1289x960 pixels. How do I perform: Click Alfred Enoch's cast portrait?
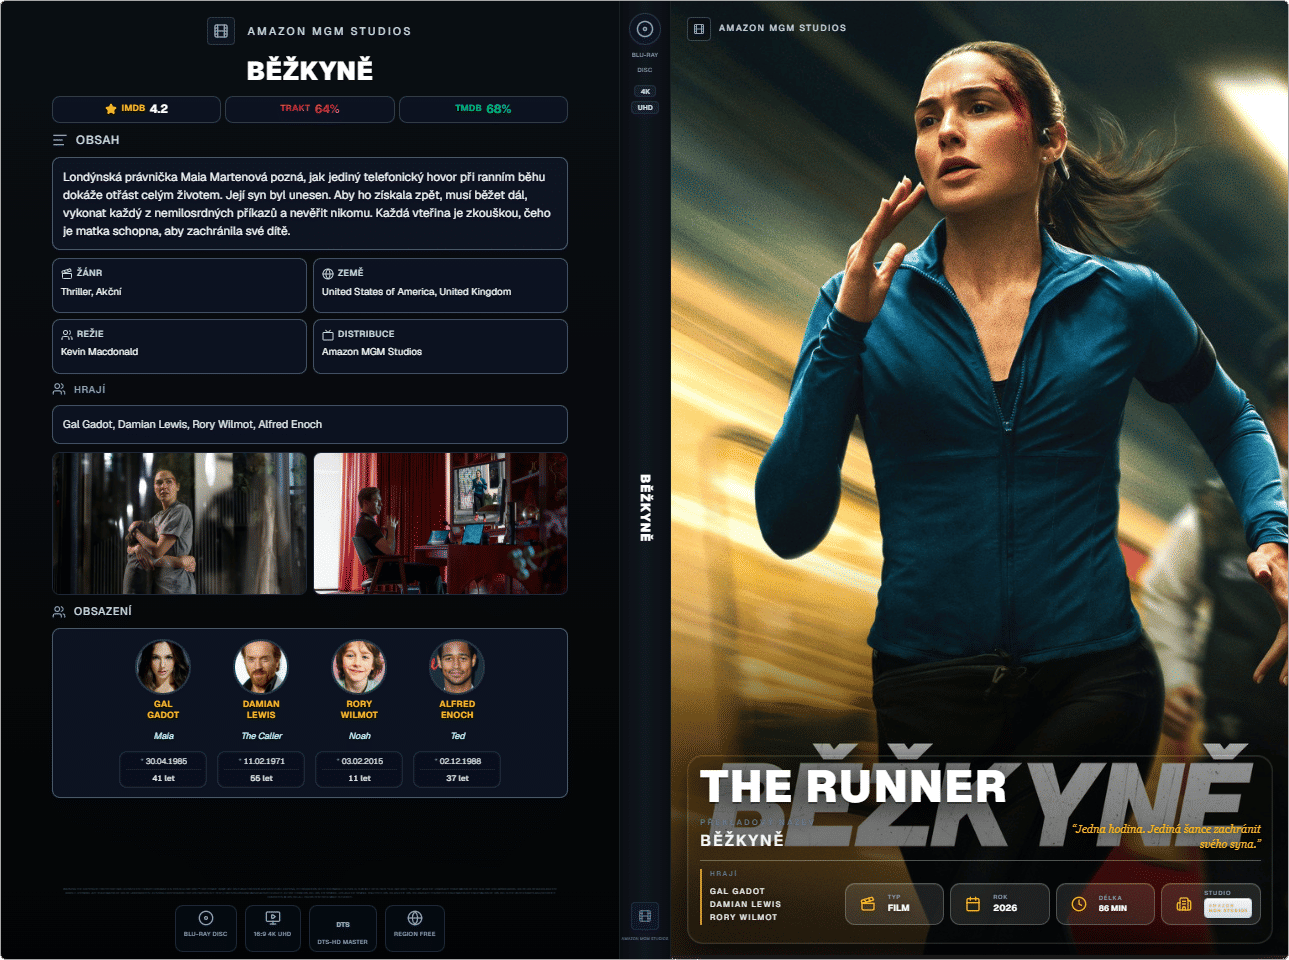457,667
